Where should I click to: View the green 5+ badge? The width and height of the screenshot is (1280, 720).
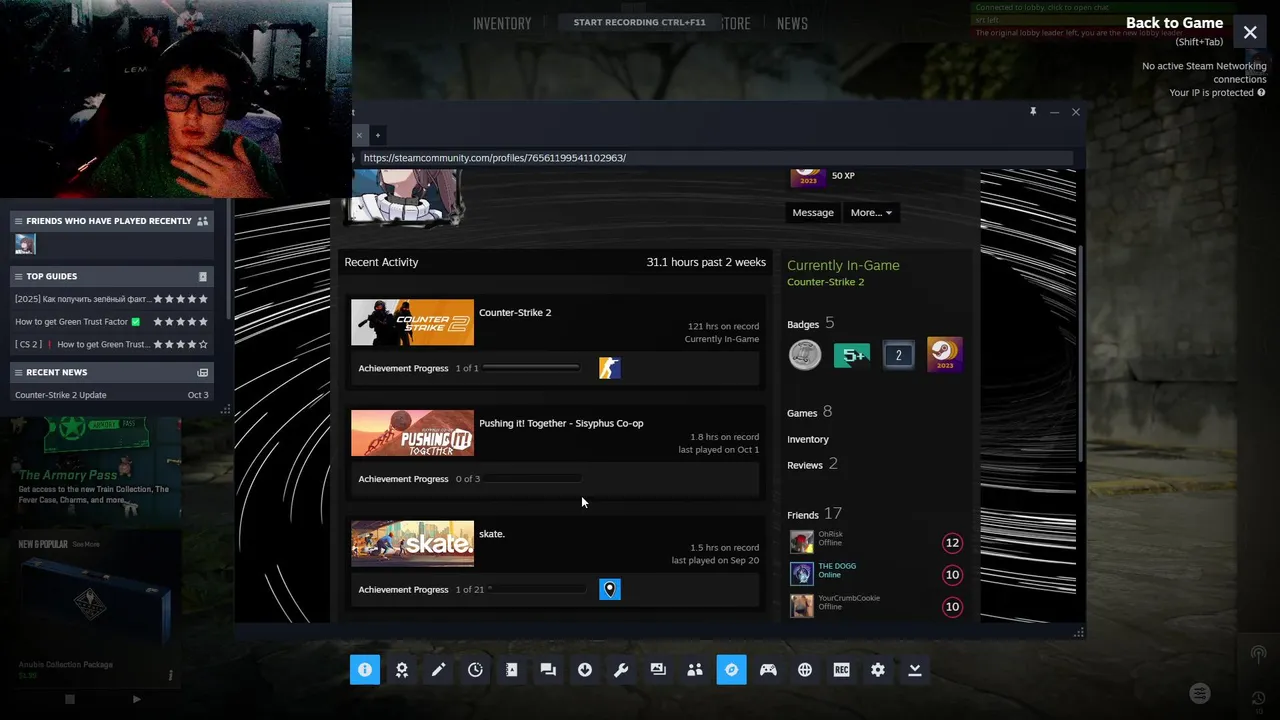pyautogui.click(x=852, y=355)
